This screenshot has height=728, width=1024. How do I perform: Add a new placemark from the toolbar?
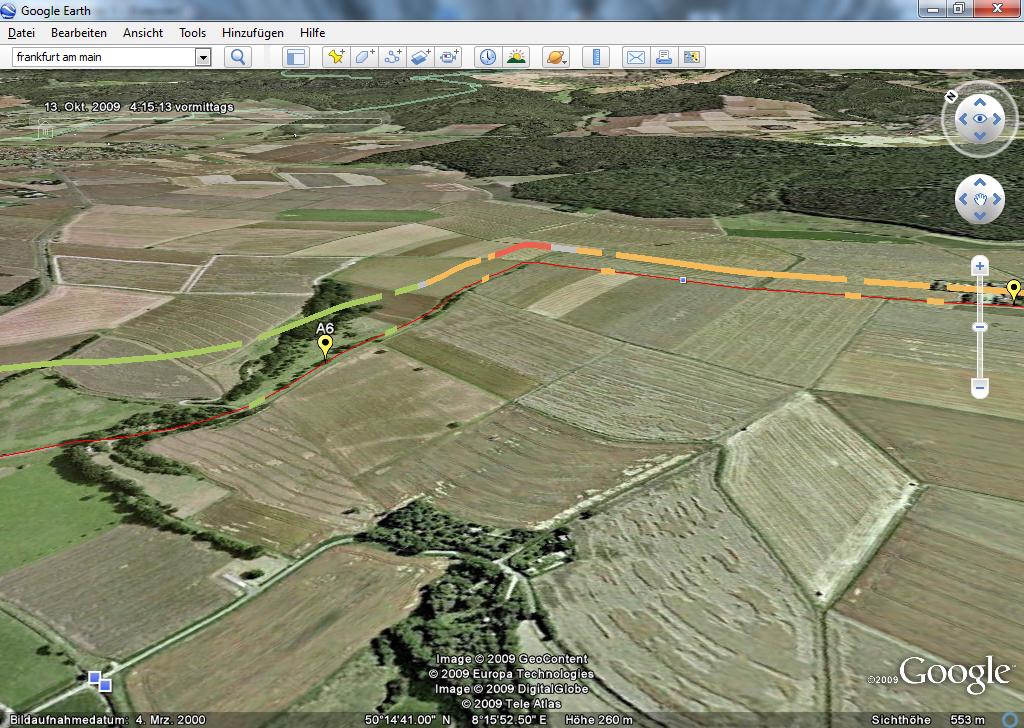click(x=336, y=57)
